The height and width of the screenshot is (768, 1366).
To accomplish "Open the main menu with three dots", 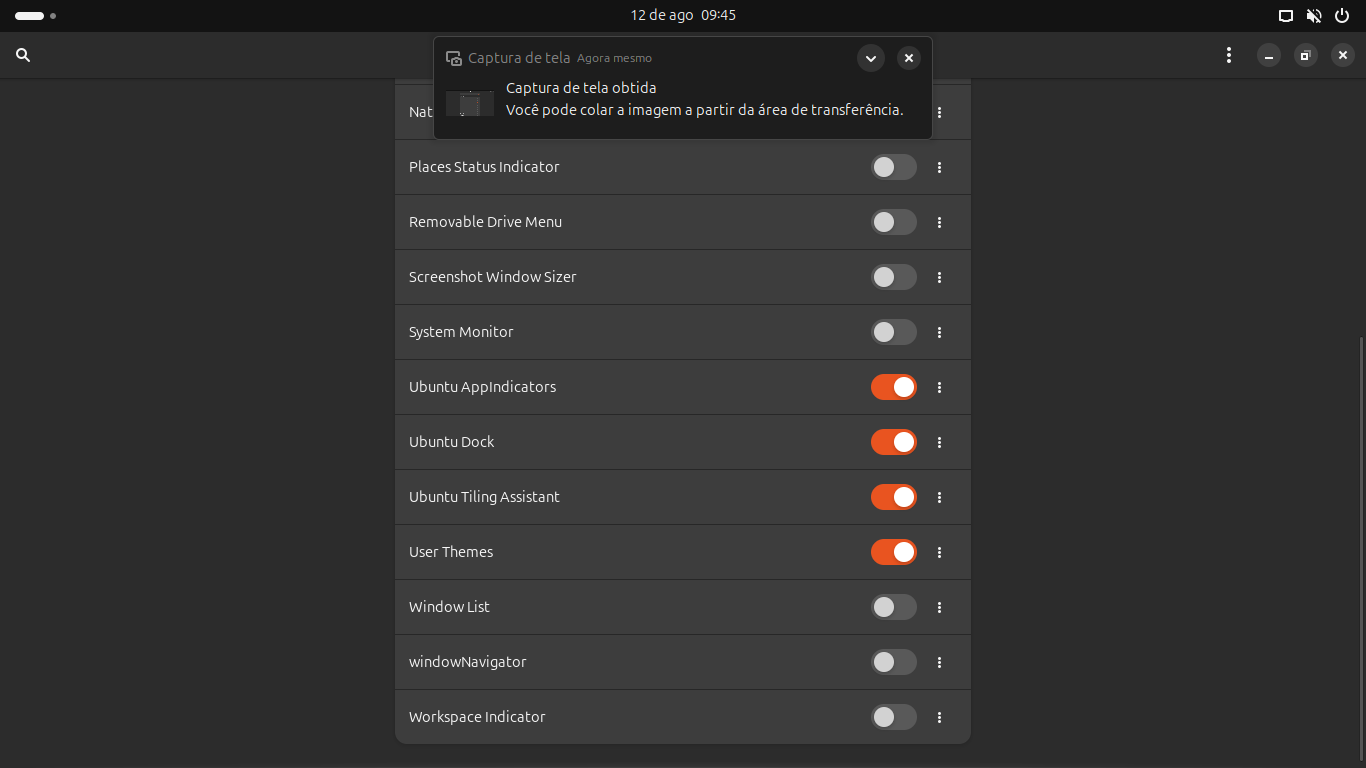I will pos(1229,56).
